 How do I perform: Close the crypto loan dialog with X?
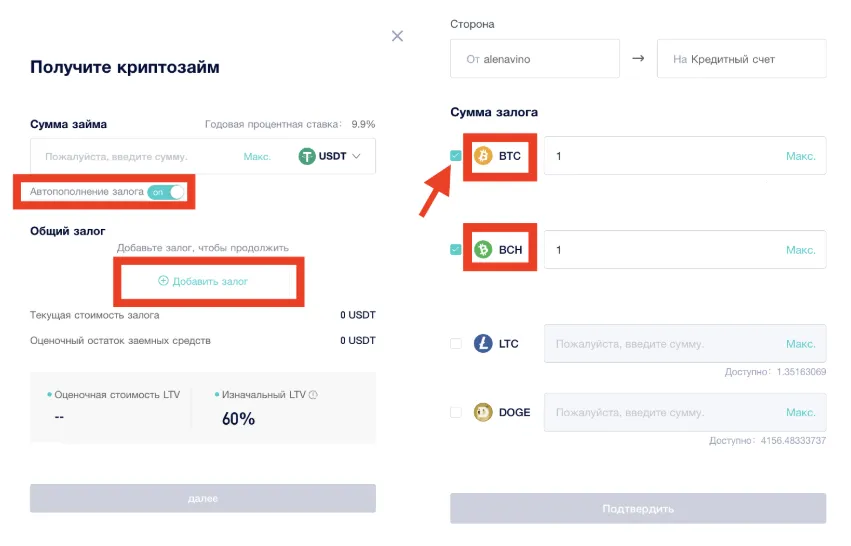click(x=397, y=36)
